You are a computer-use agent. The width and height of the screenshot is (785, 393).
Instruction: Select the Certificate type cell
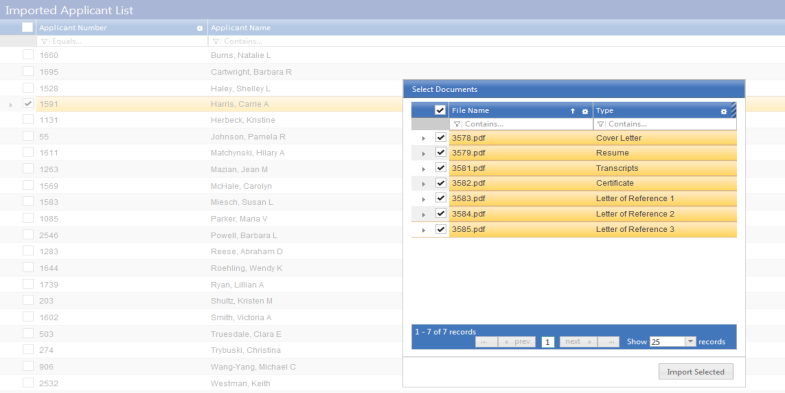[665, 183]
